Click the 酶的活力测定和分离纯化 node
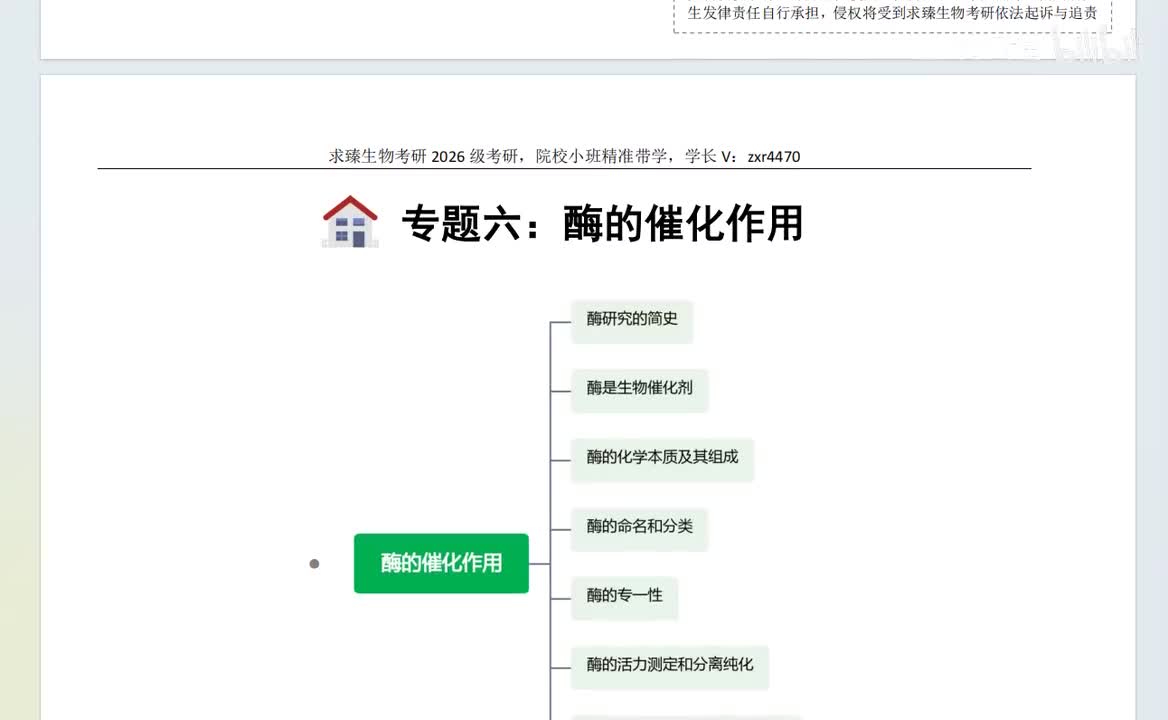The height and width of the screenshot is (720, 1168). (670, 666)
